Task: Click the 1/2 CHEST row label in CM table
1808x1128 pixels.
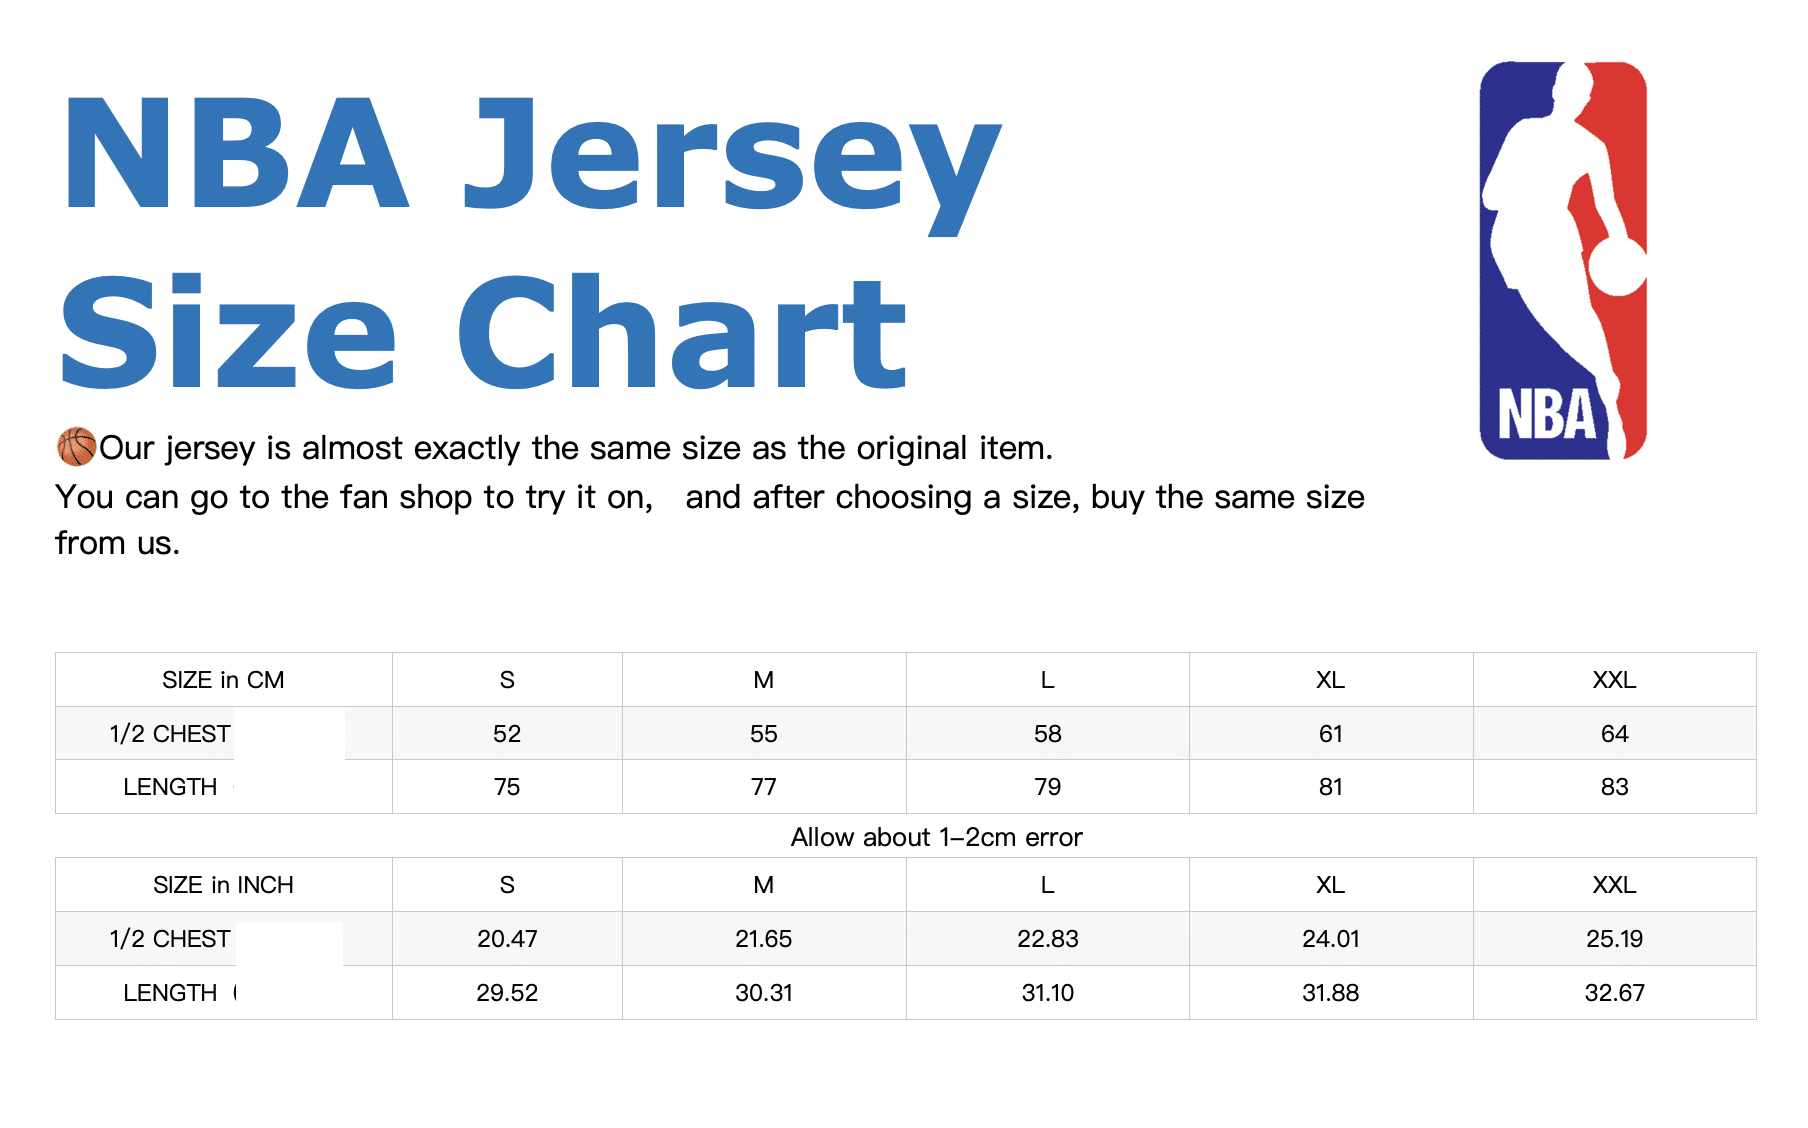Action: pyautogui.click(x=170, y=734)
